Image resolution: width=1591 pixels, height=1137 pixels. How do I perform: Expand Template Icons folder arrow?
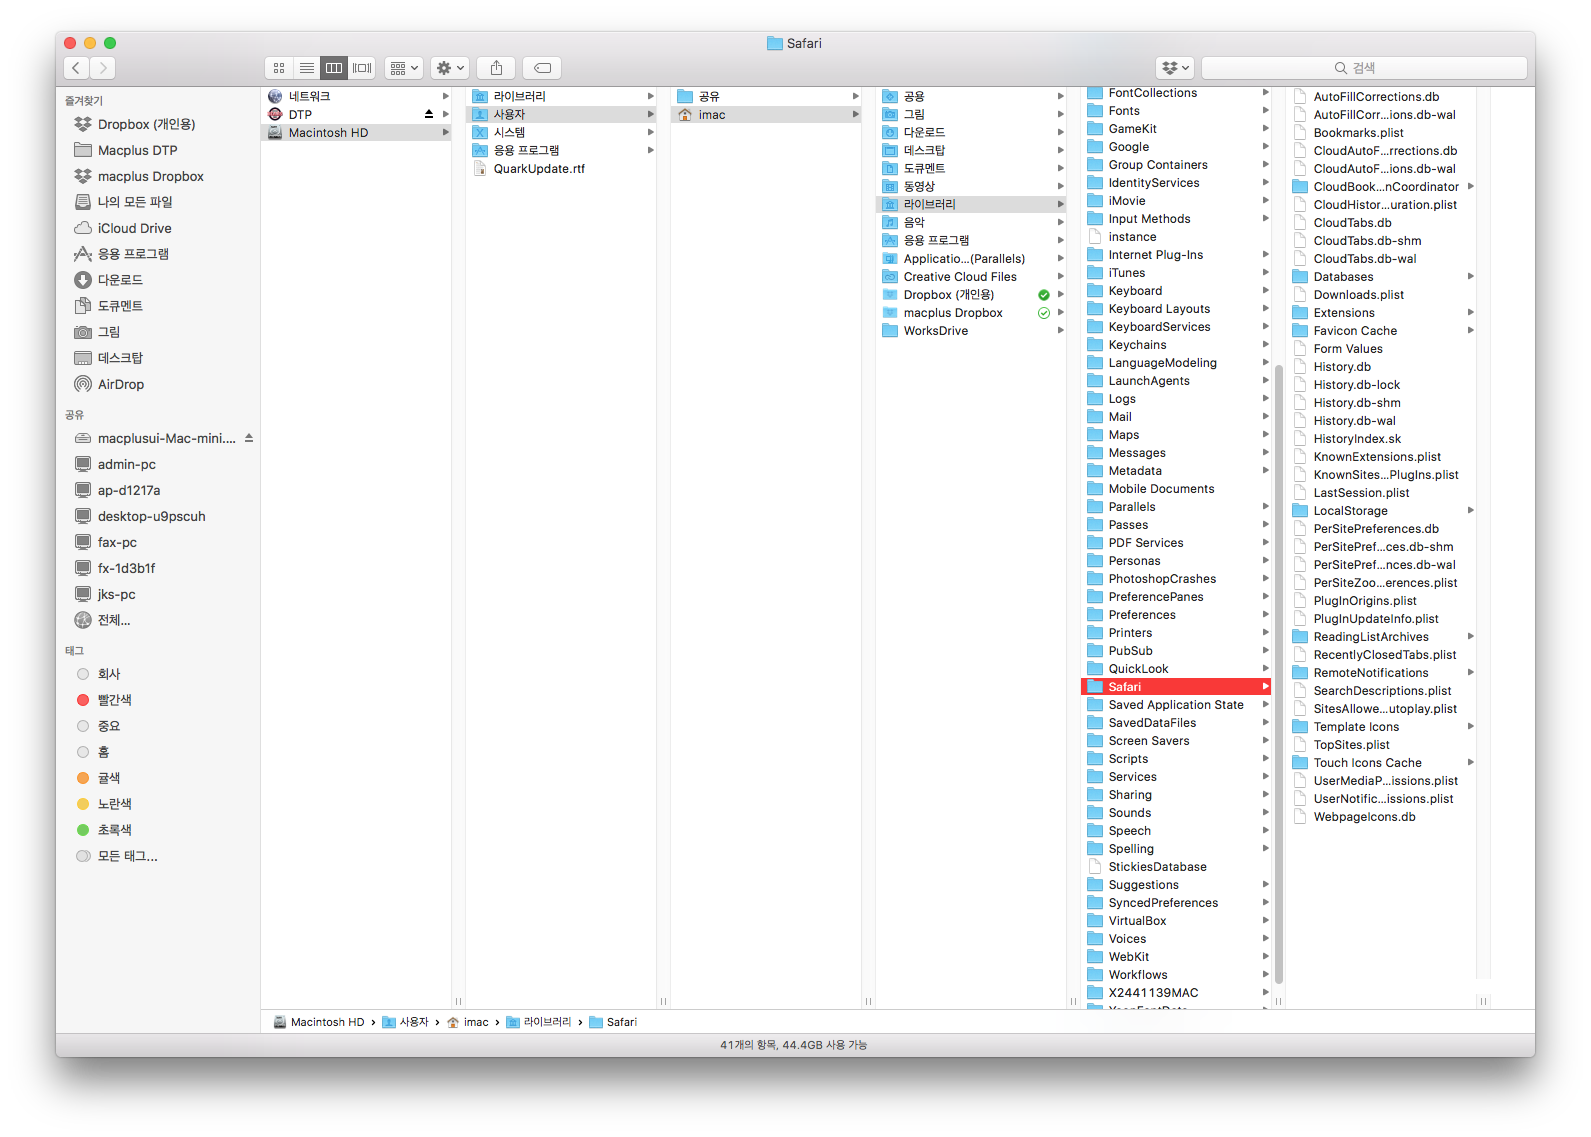tap(1470, 726)
